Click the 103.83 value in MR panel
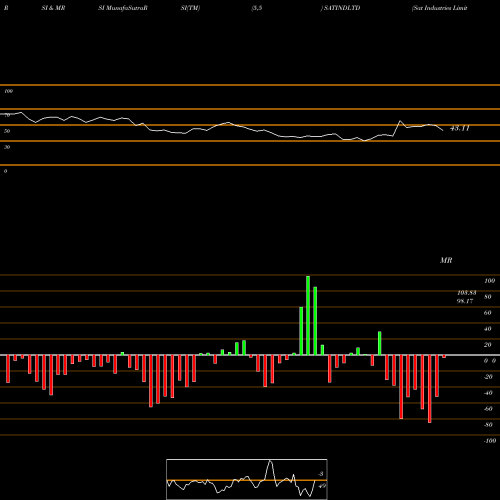Image resolution: width=500 pixels, height=500 pixels. [467, 293]
